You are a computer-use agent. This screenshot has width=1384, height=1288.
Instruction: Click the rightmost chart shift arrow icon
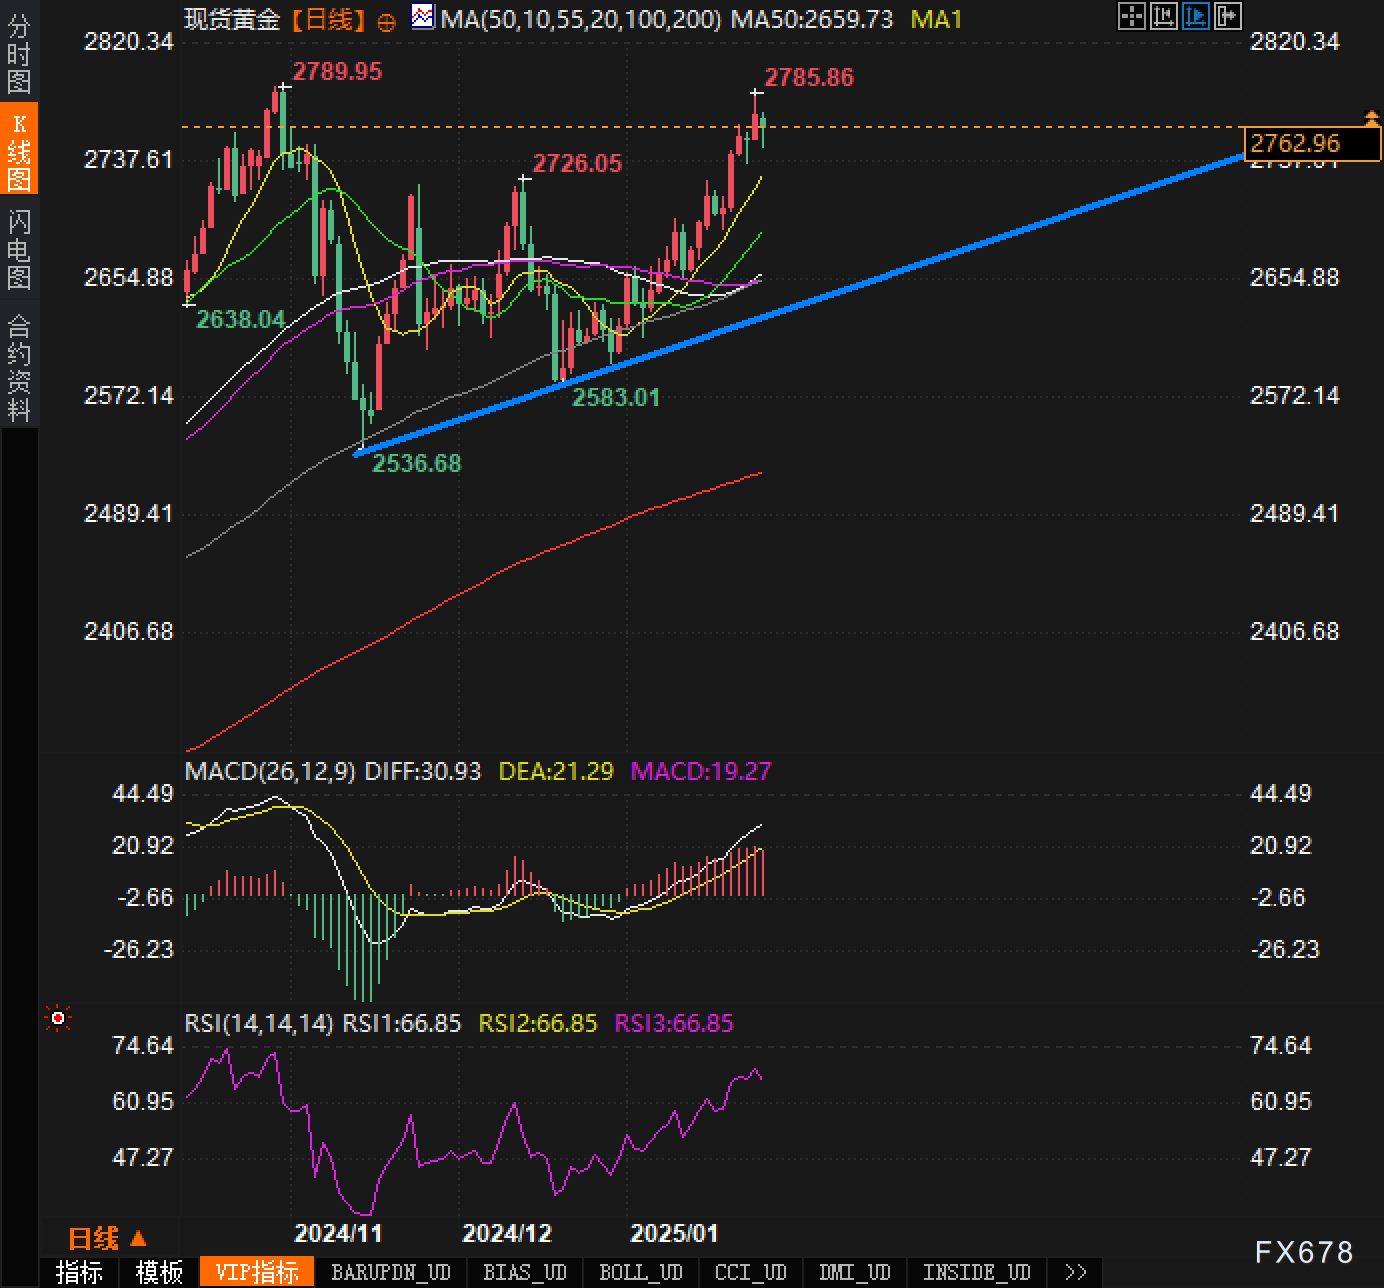coord(1227,16)
